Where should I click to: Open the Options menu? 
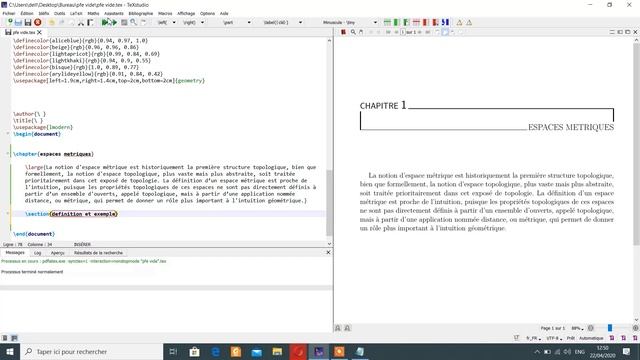point(207,13)
